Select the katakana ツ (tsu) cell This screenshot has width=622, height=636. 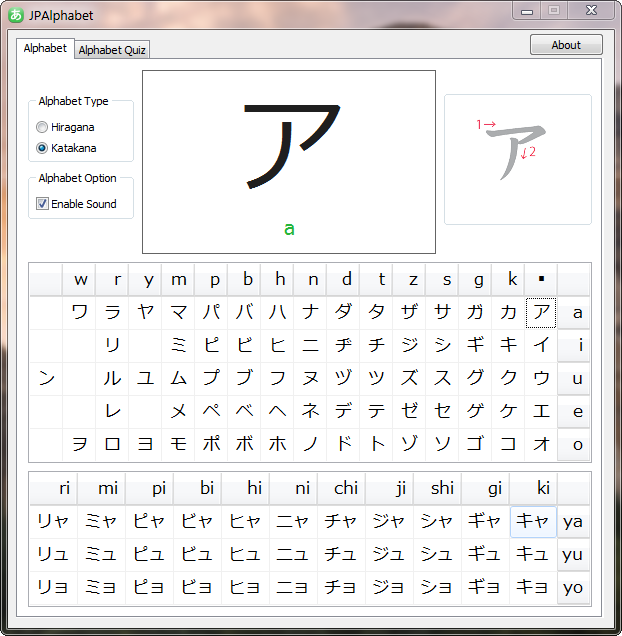pos(376,378)
